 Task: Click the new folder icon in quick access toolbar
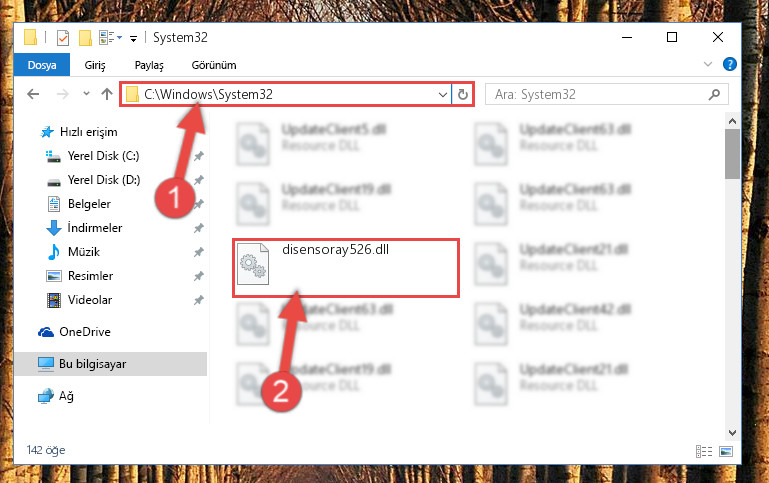point(85,38)
